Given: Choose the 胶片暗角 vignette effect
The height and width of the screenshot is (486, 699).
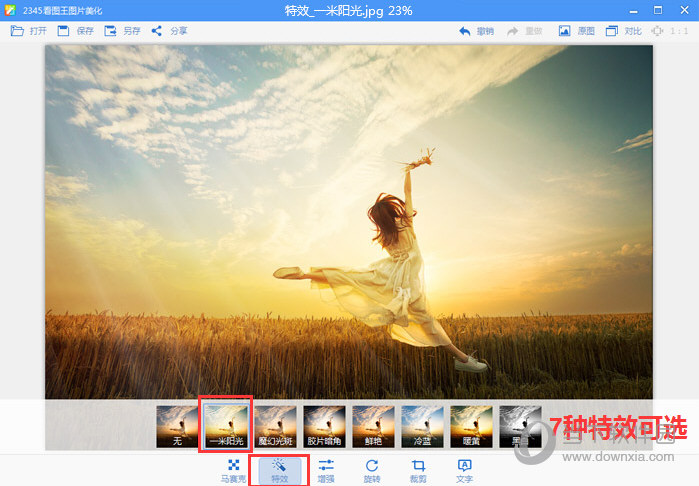Looking at the screenshot, I should [324, 425].
